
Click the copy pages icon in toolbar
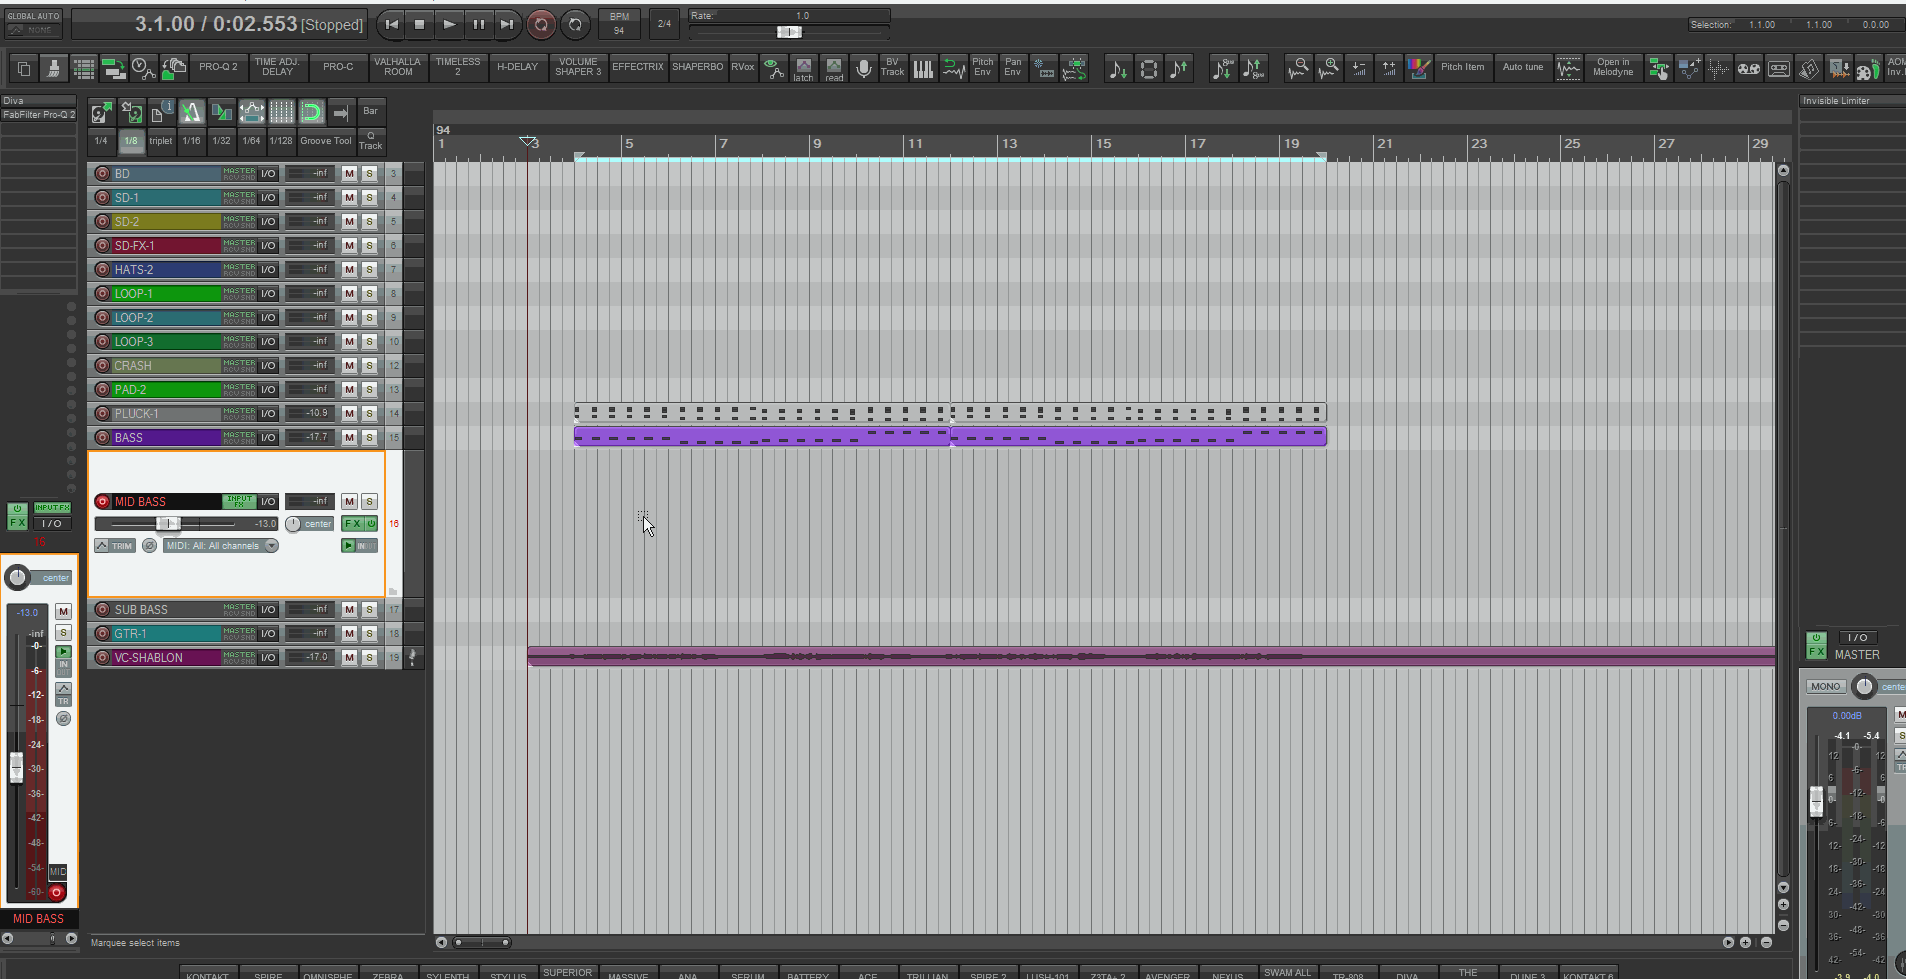24,68
